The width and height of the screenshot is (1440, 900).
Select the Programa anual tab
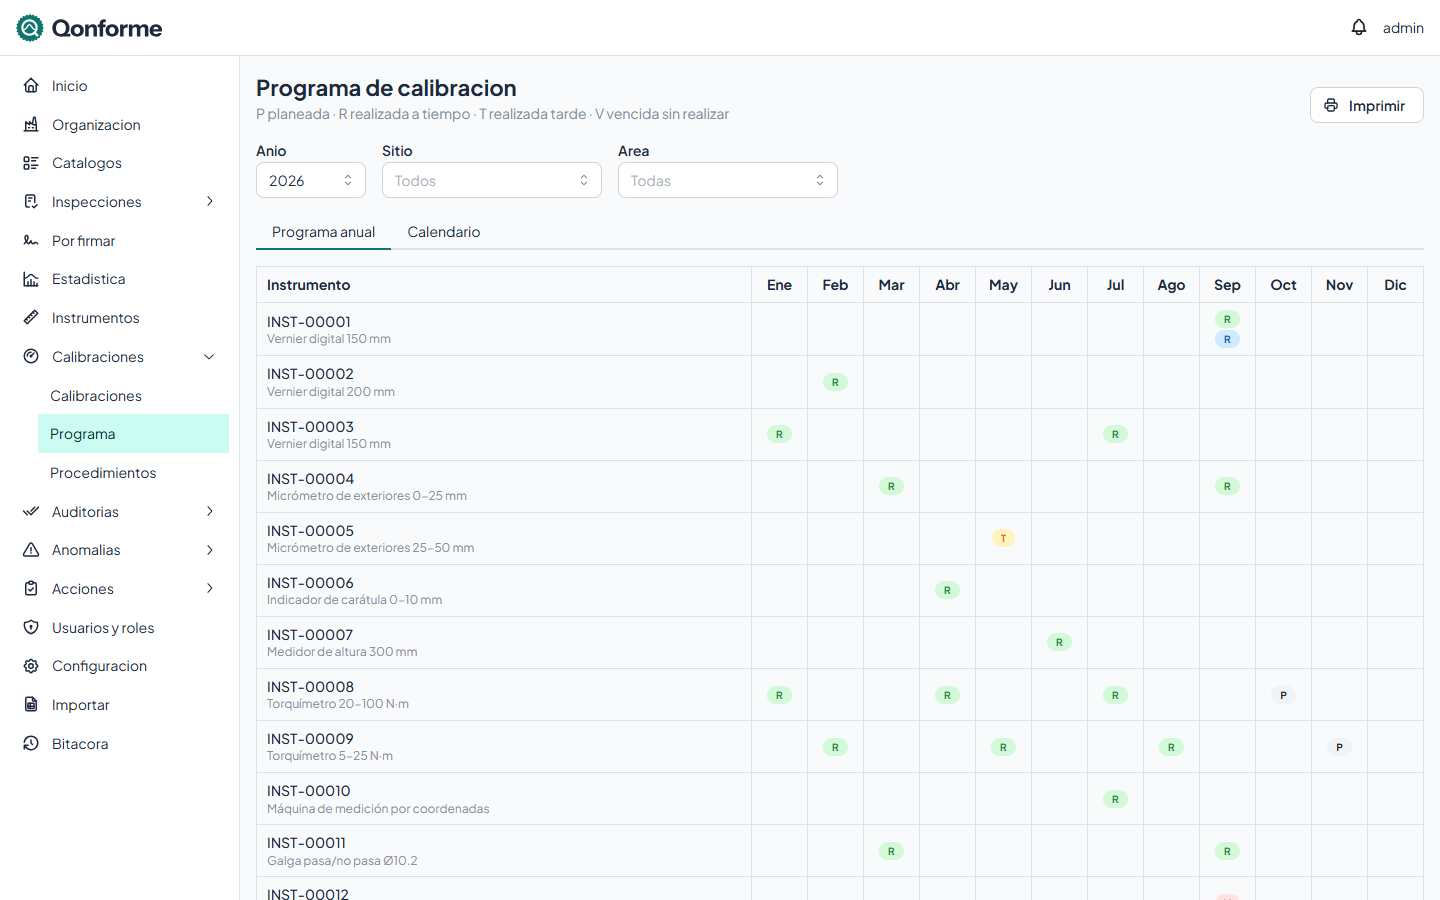coord(323,232)
